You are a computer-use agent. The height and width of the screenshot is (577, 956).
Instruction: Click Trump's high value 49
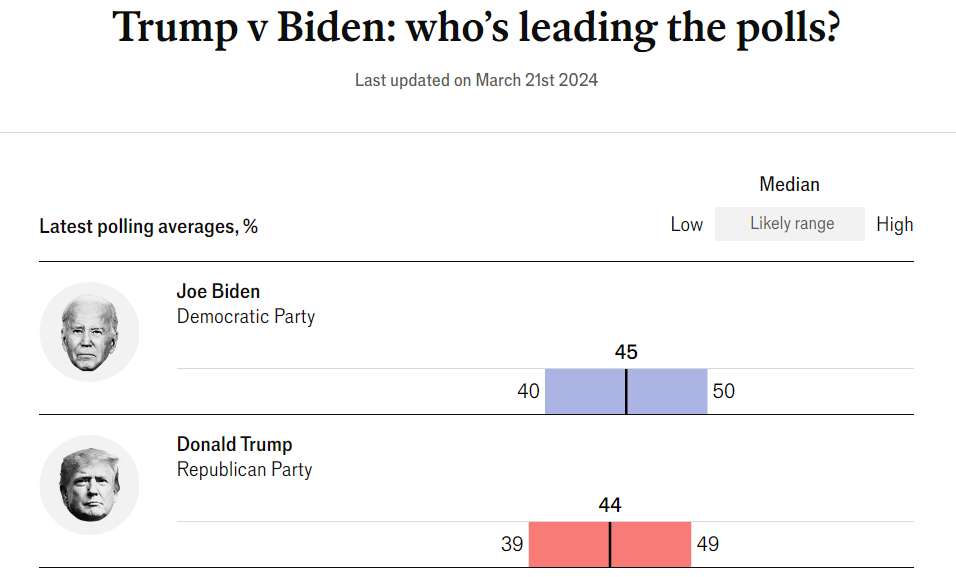click(x=707, y=544)
